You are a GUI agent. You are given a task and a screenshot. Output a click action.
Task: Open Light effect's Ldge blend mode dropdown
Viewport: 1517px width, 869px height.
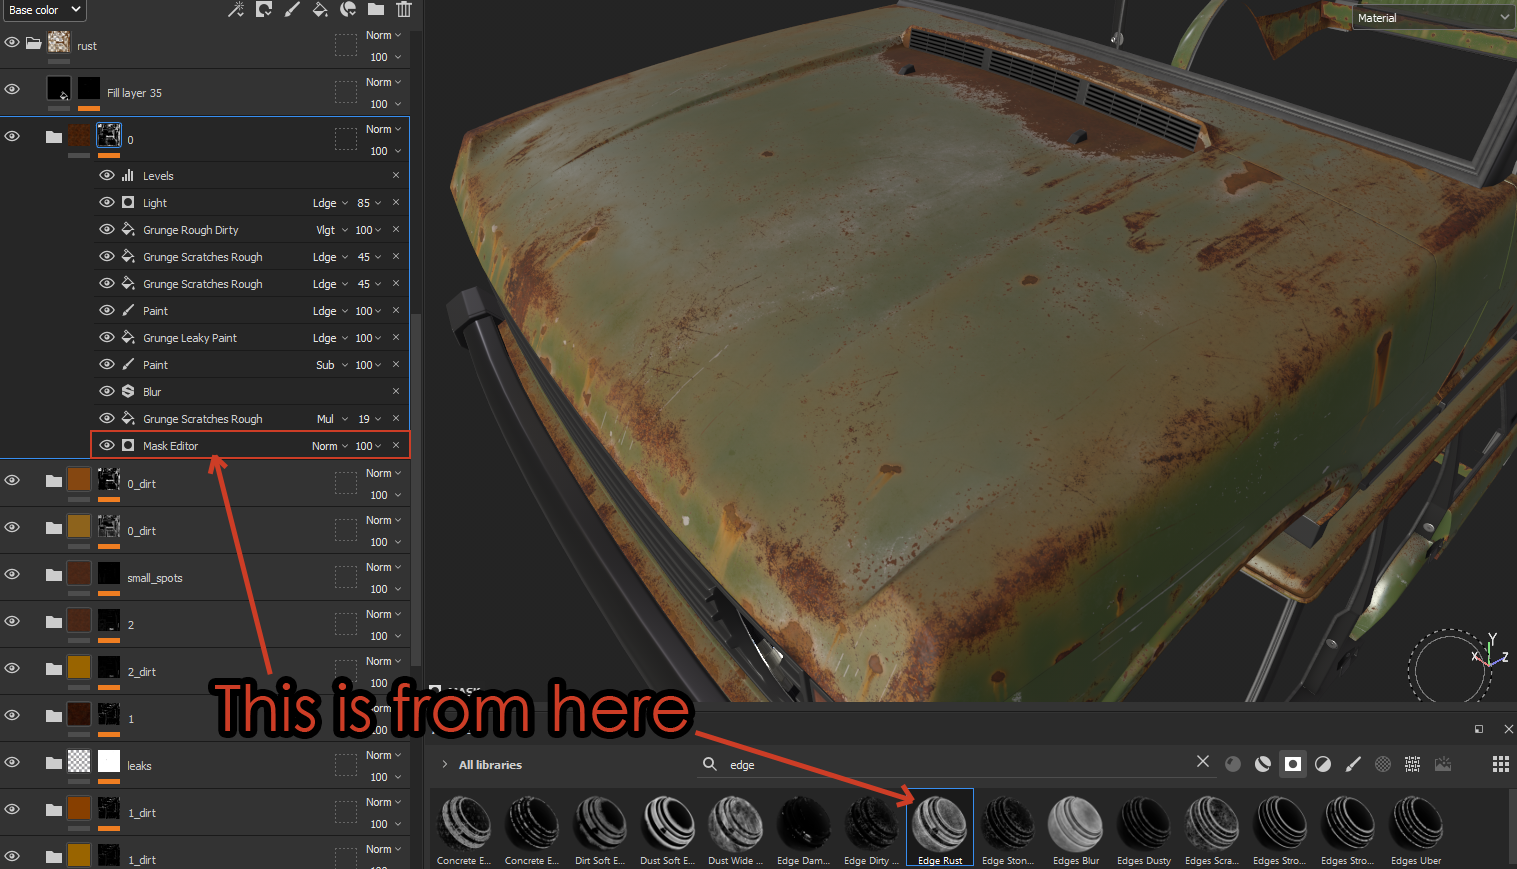pos(330,203)
